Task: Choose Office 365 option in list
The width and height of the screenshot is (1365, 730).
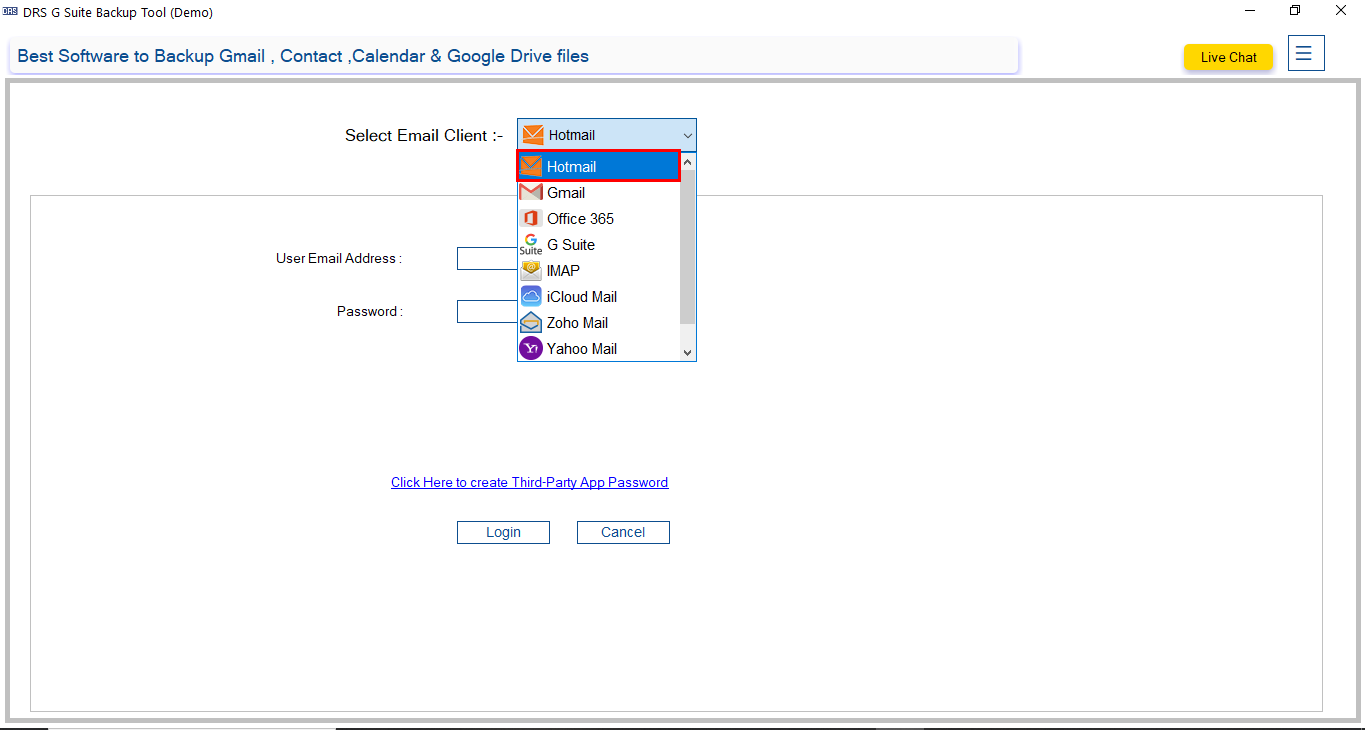Action: pyautogui.click(x=580, y=219)
